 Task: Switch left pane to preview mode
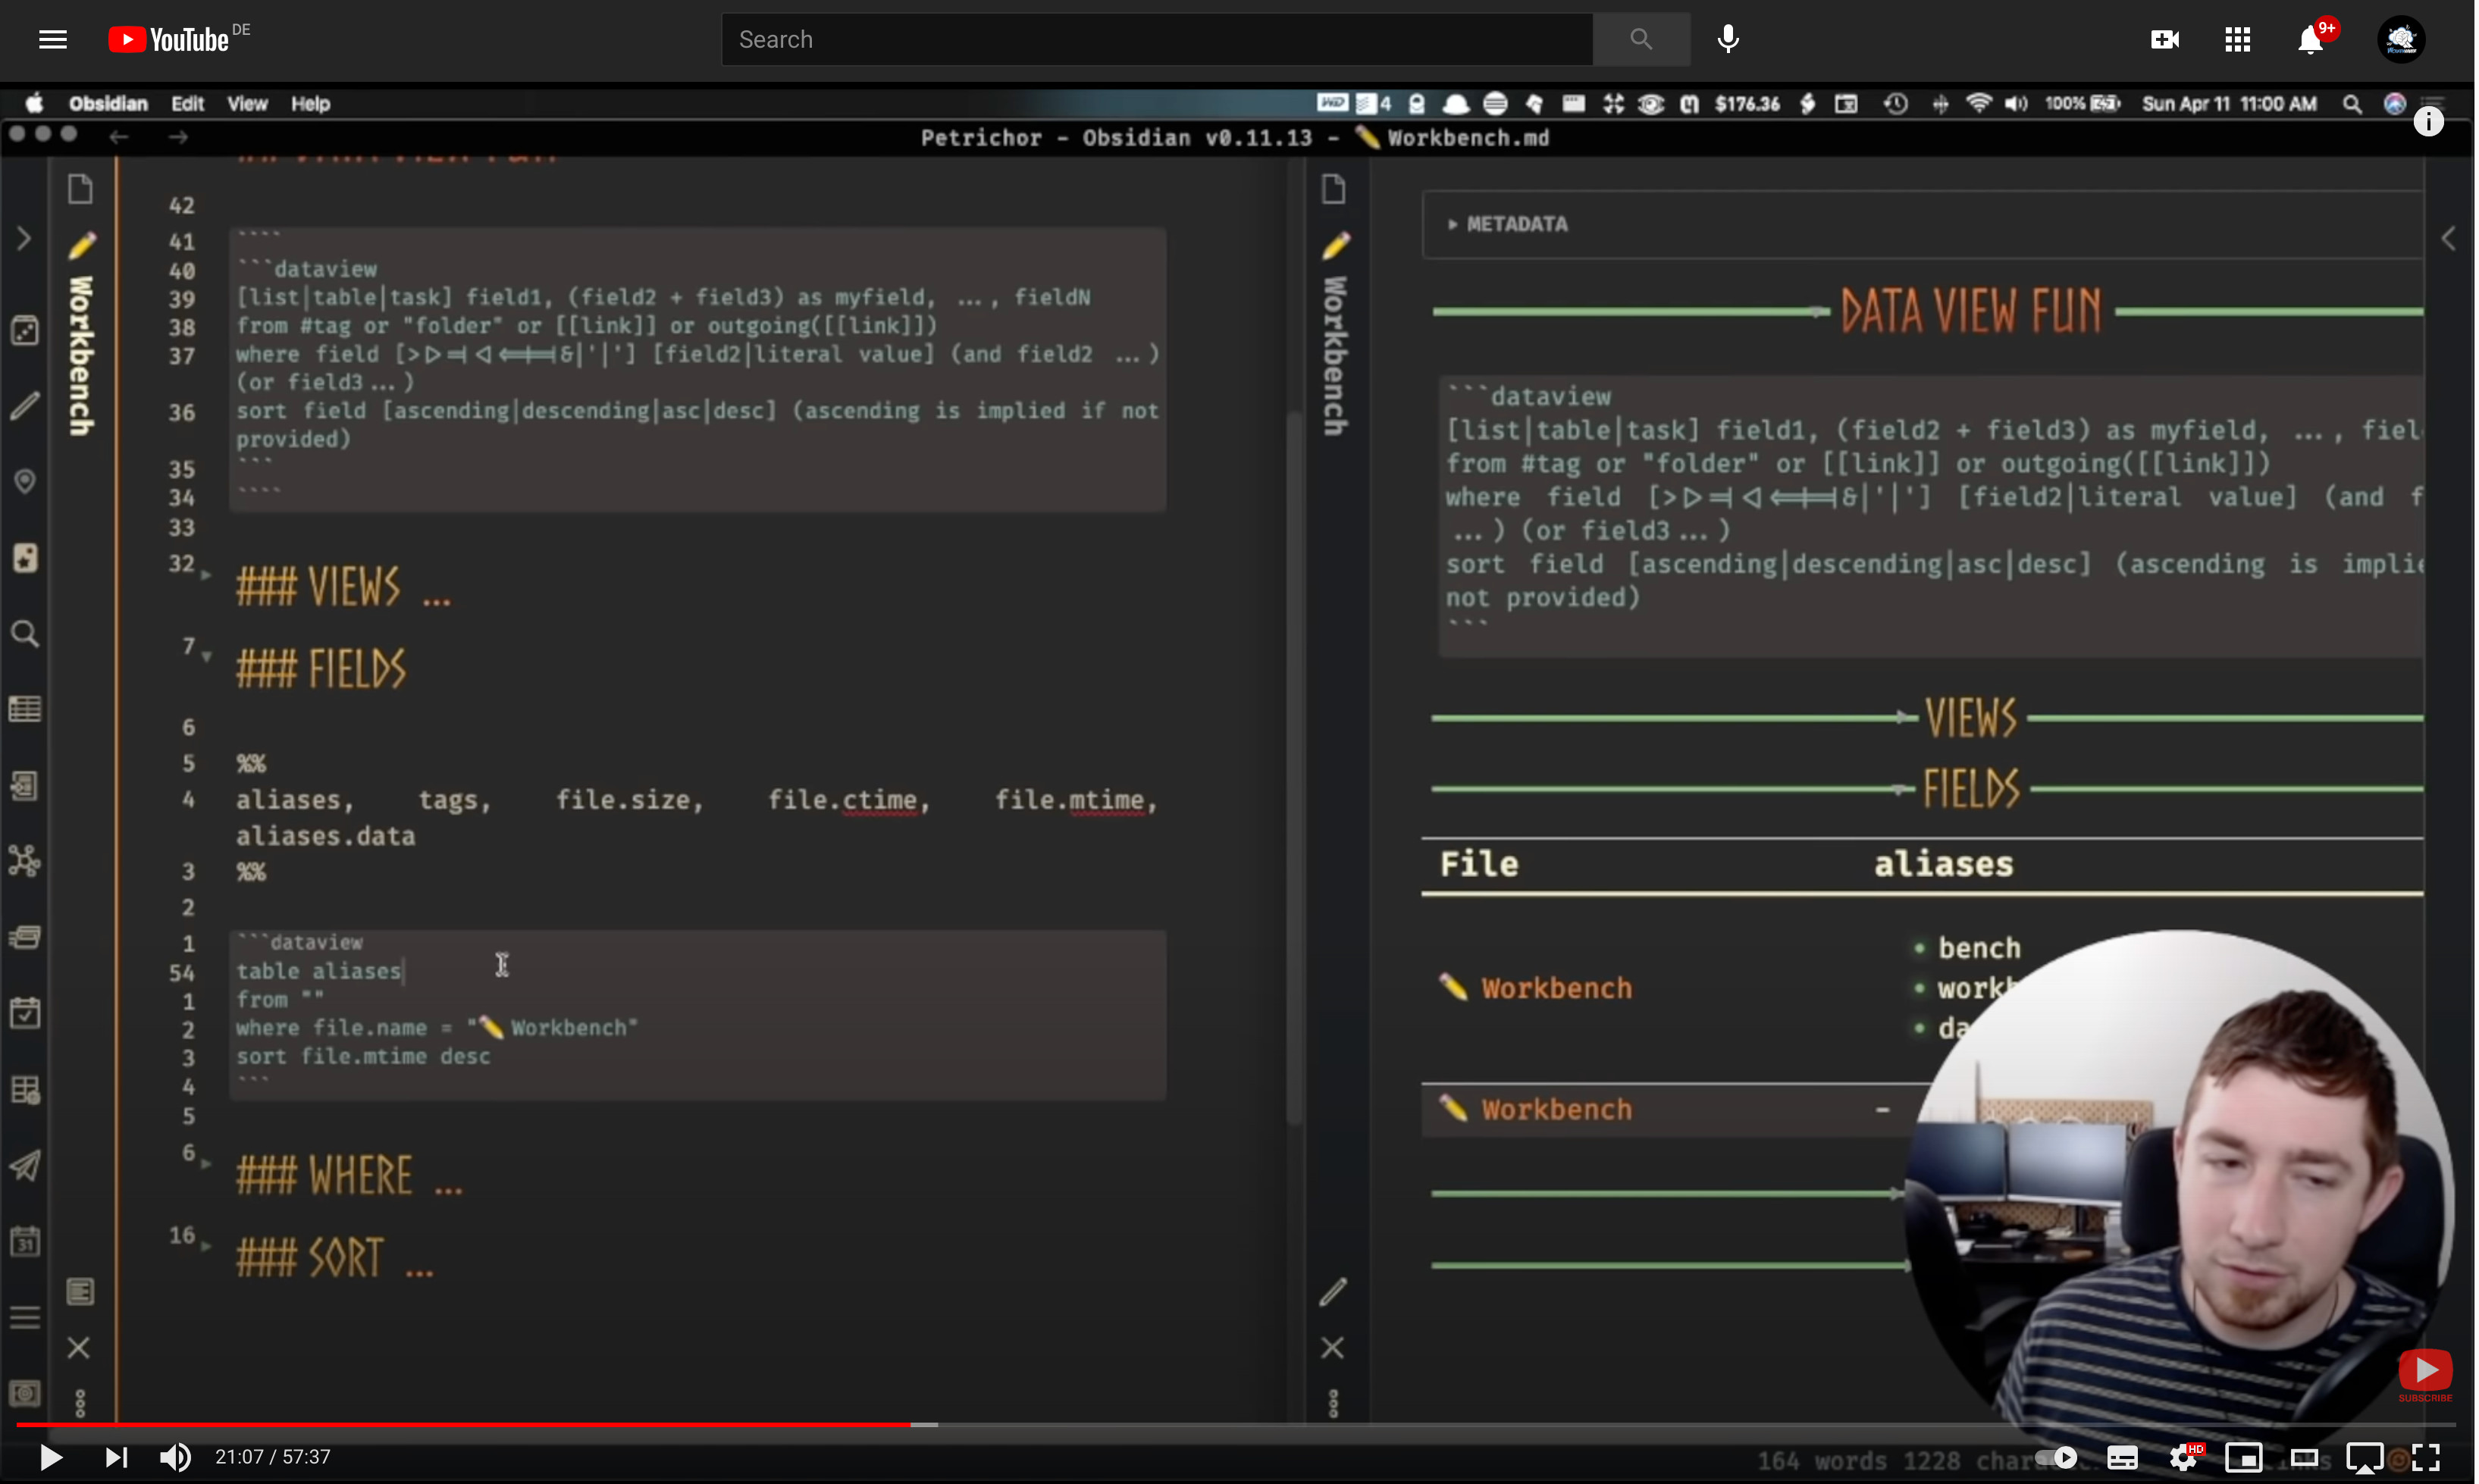coord(80,1293)
